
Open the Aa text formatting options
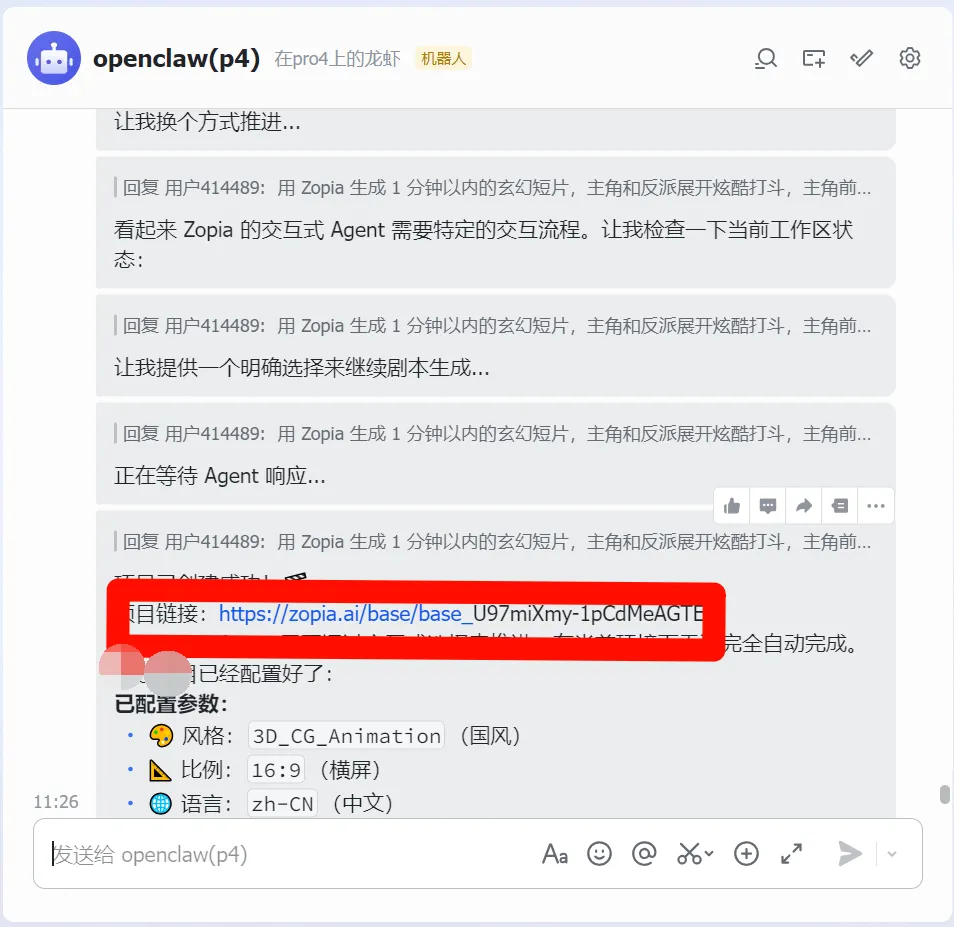tap(555, 854)
